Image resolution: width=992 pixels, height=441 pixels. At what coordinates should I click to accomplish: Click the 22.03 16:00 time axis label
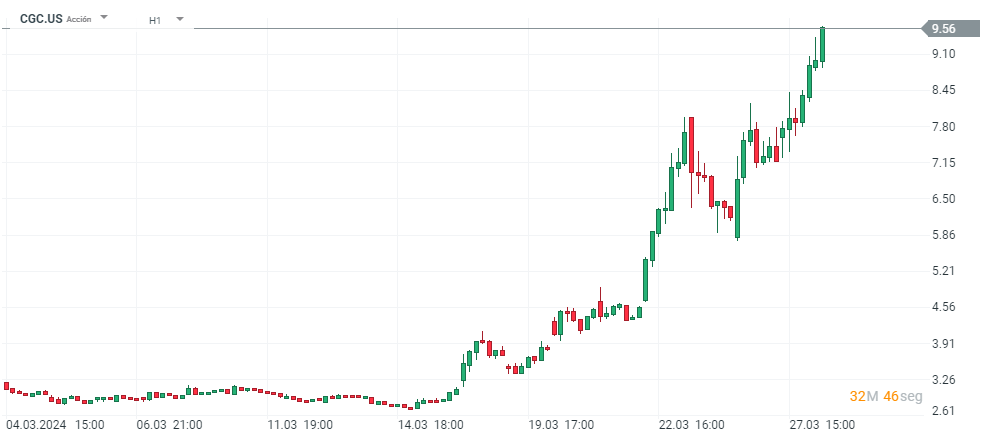pyautogui.click(x=692, y=425)
